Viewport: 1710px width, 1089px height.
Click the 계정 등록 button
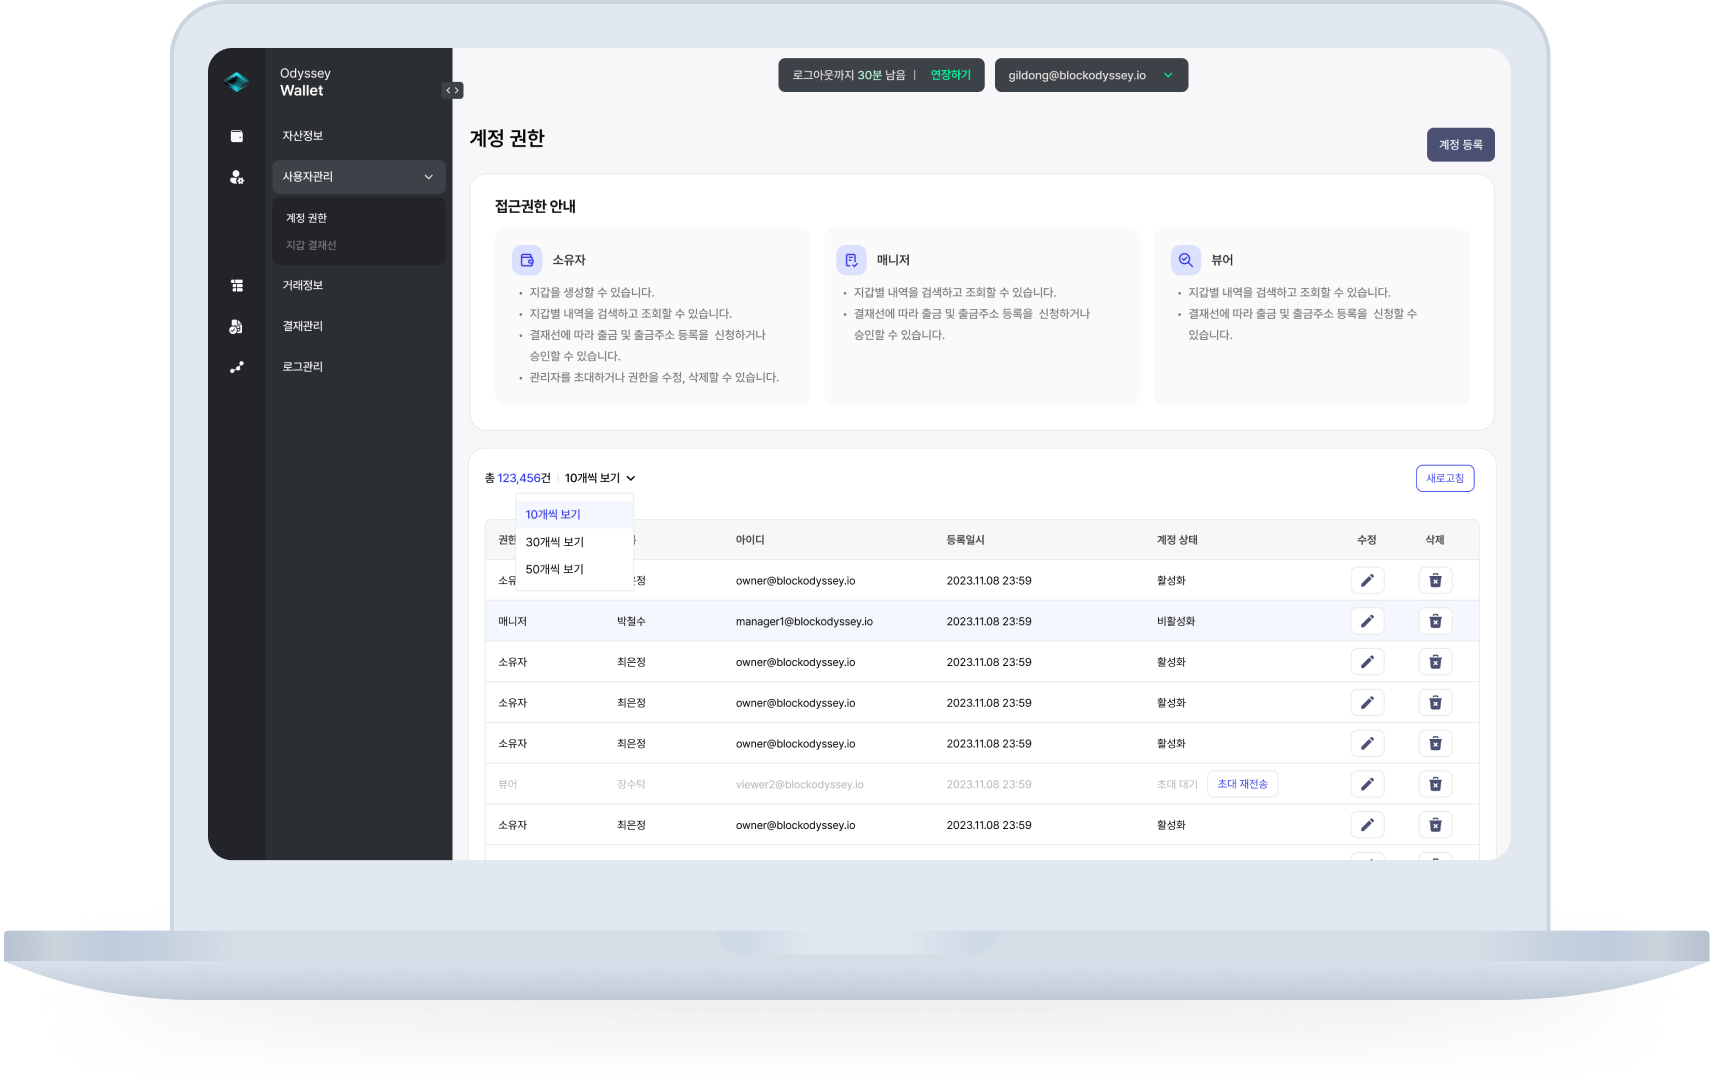[1459, 144]
